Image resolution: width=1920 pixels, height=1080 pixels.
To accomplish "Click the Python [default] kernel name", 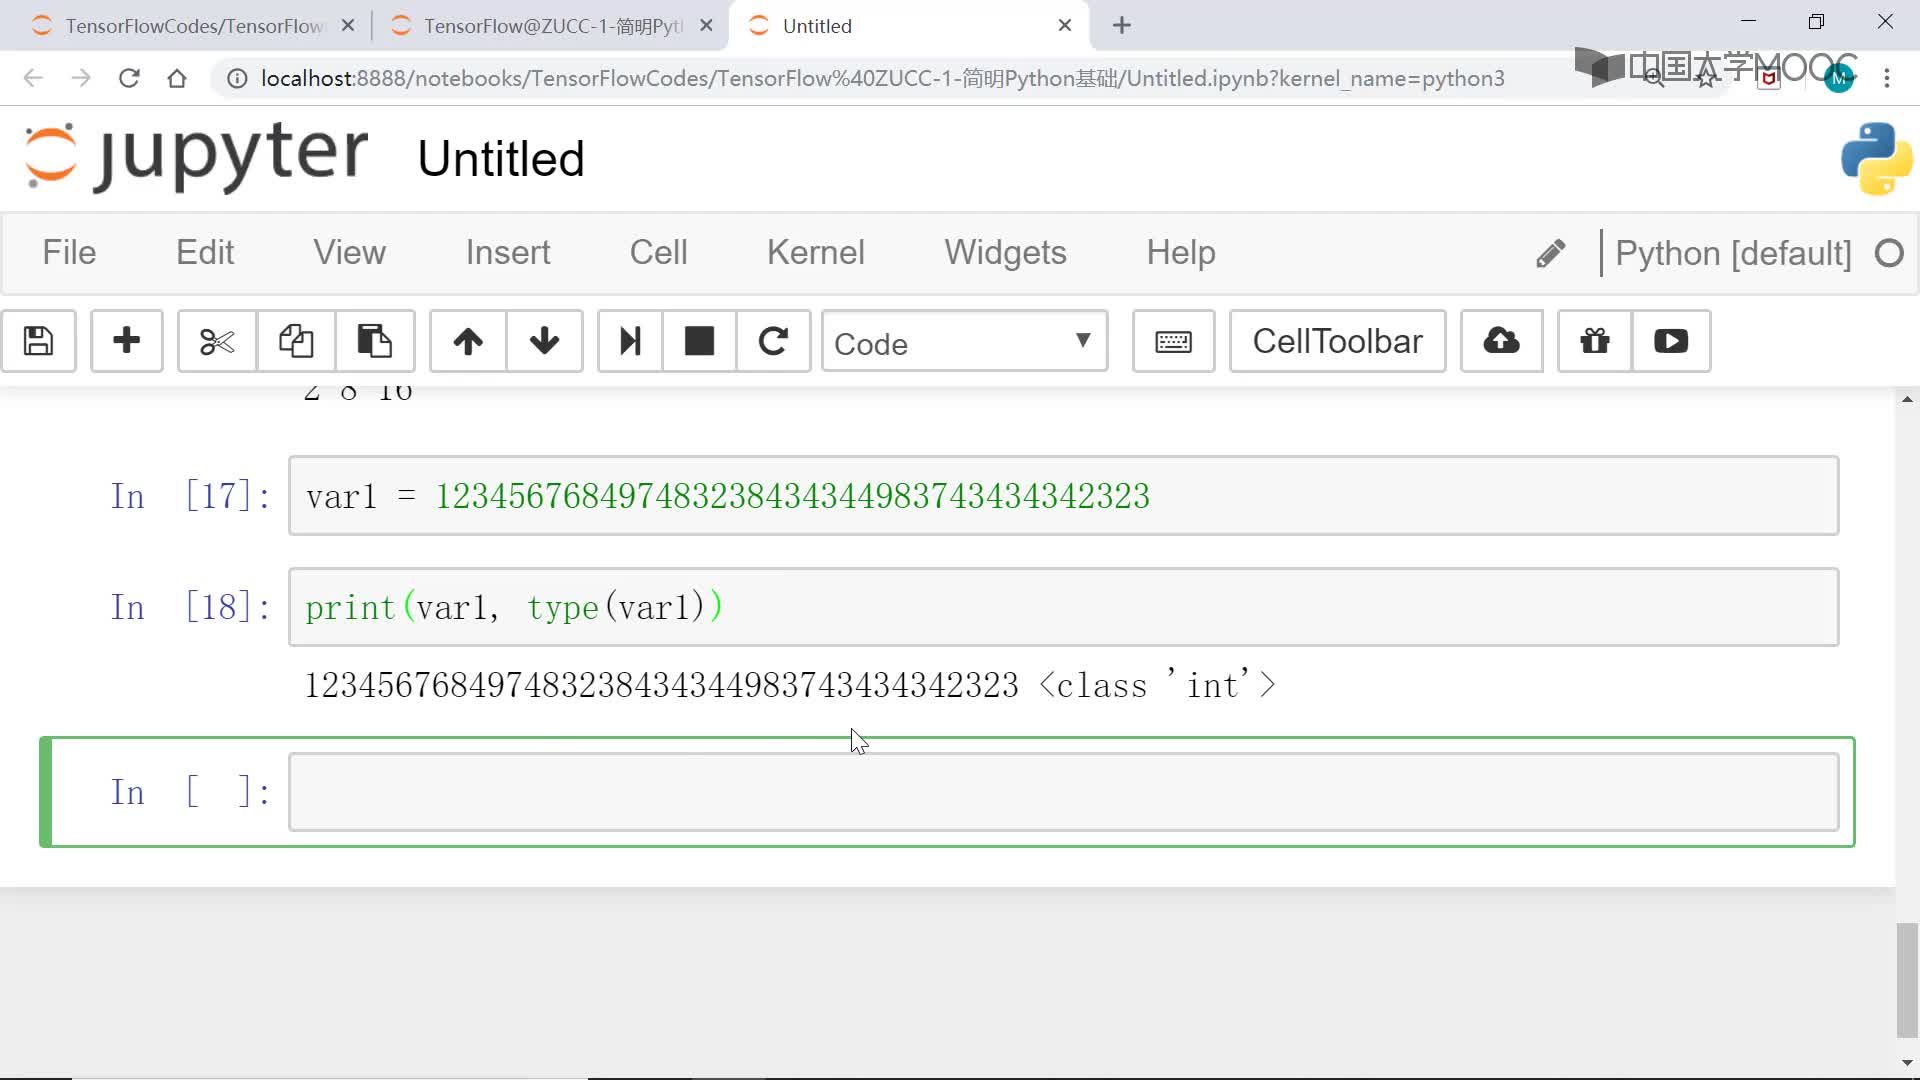I will [x=1733, y=253].
